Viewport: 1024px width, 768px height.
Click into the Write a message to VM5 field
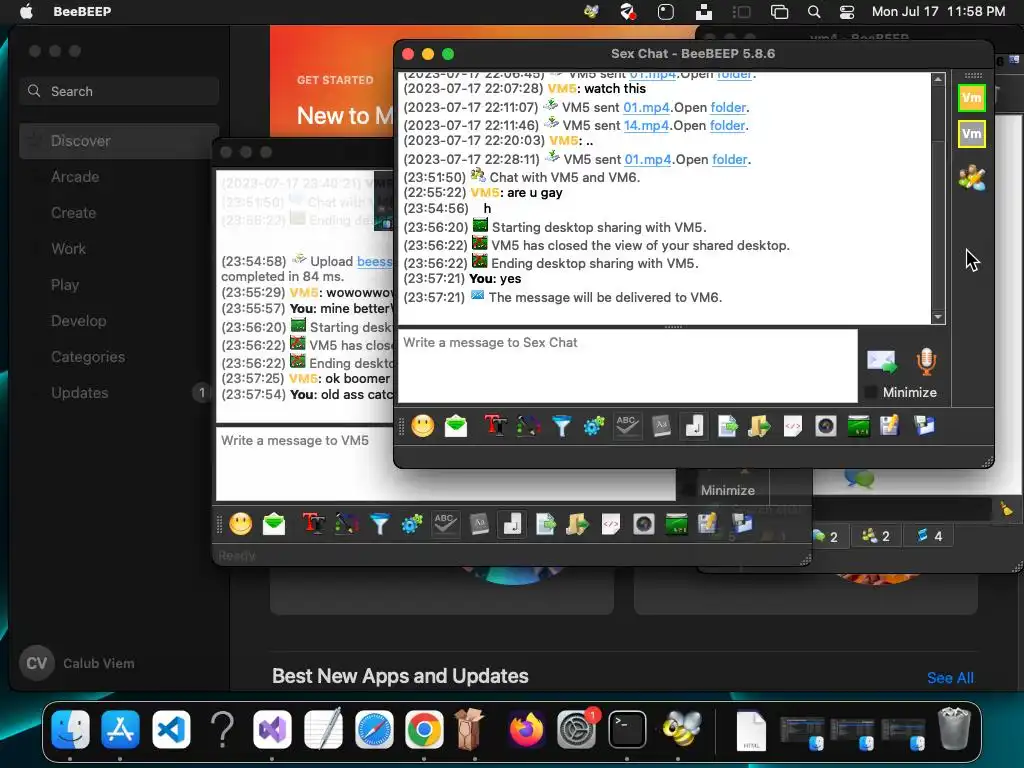coord(445,464)
